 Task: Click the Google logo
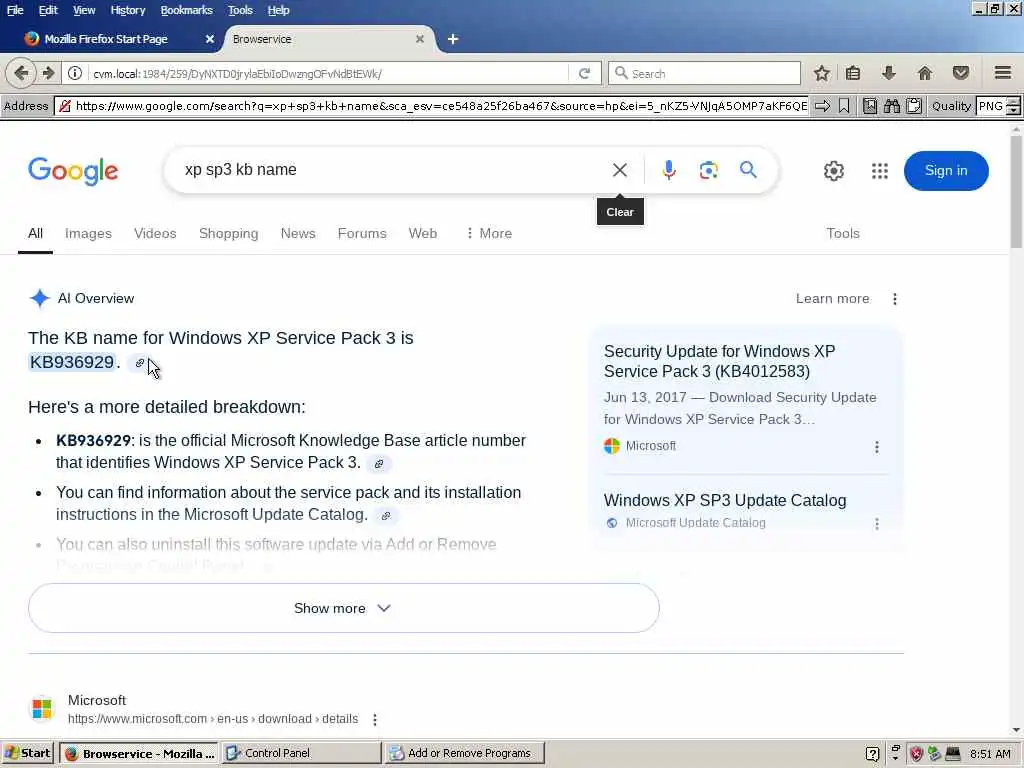tap(73, 171)
